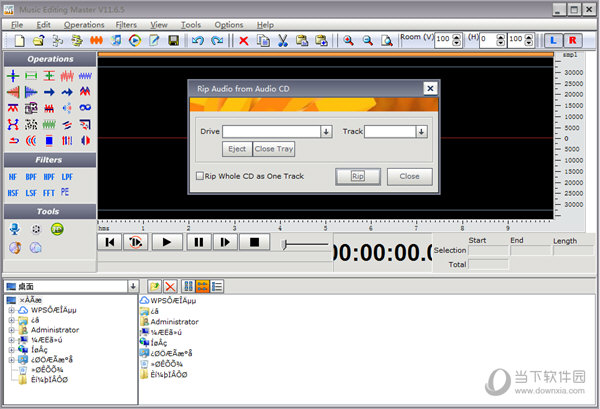
Task: Switch to the list view button
Action: click(217, 286)
